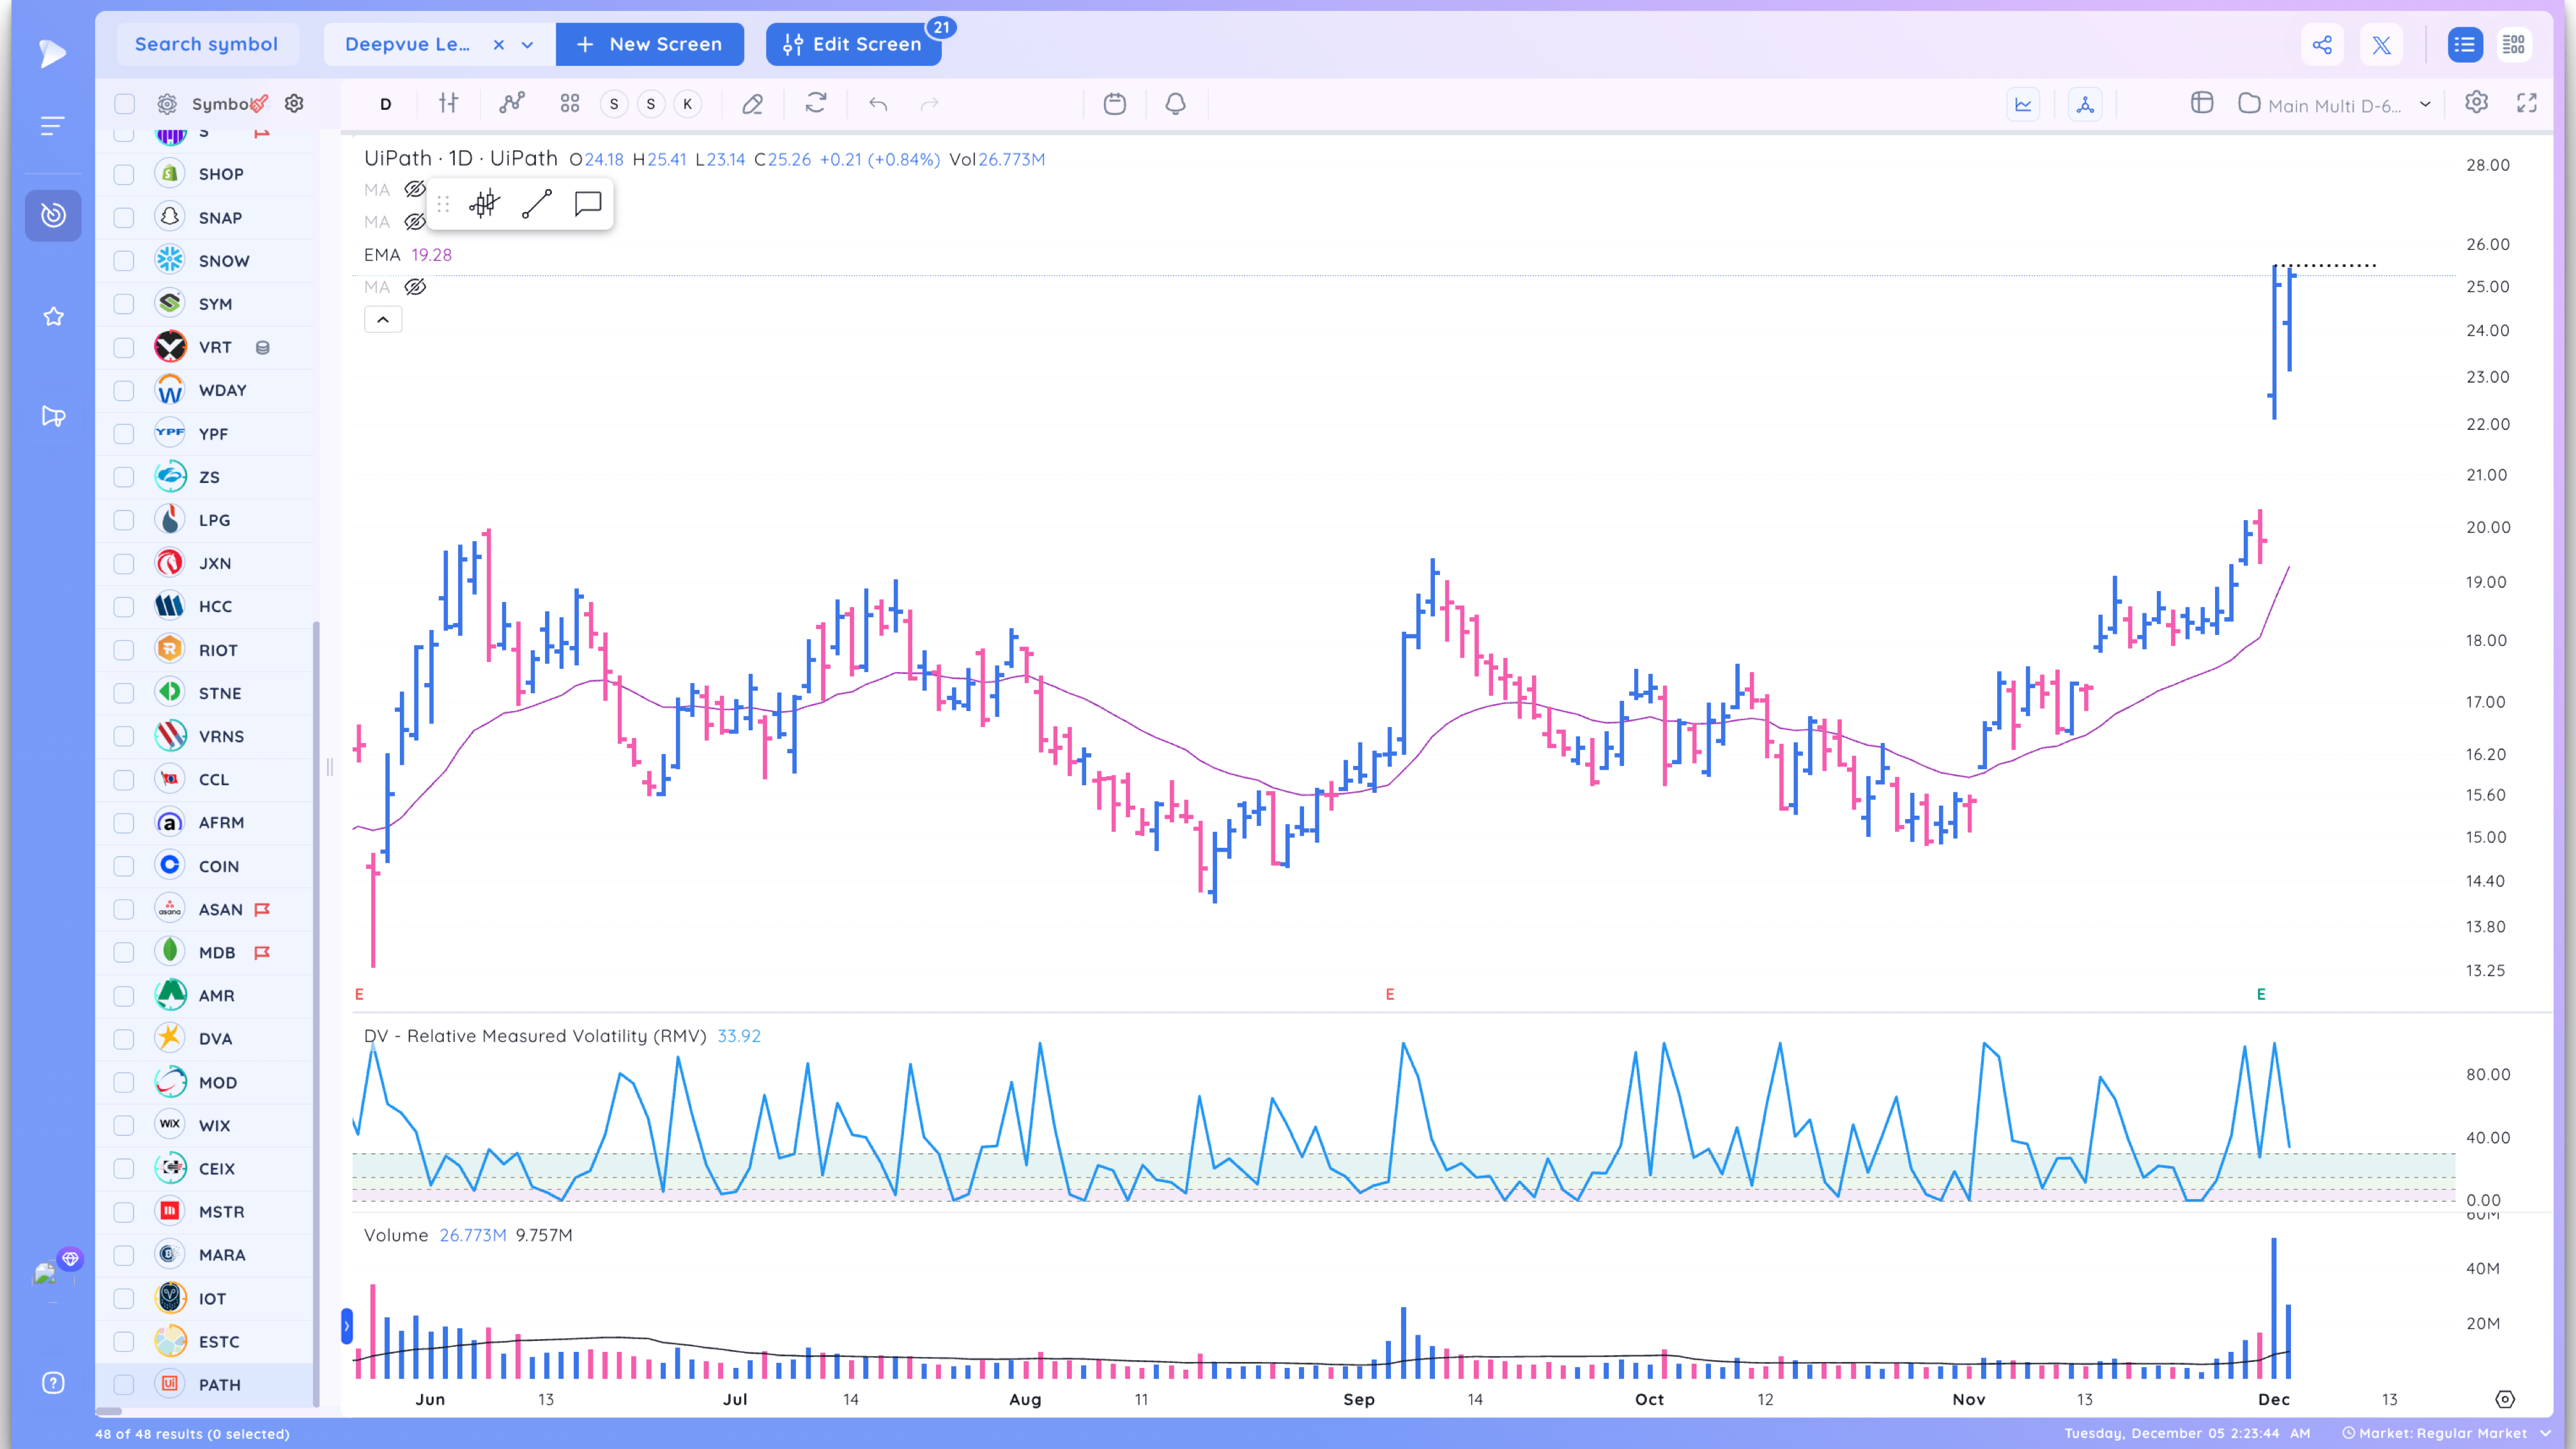Open the D timeframe selector
Viewport: 2576px width, 1449px height.
(x=386, y=104)
